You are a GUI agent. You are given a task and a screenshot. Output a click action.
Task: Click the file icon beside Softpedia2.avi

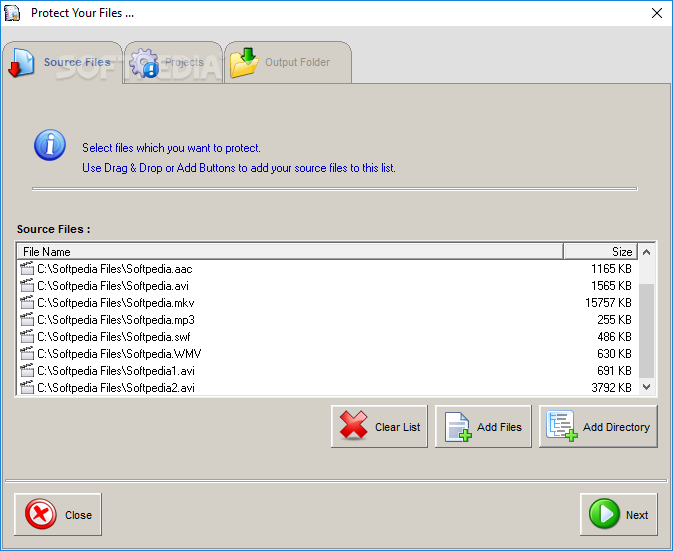(27, 388)
